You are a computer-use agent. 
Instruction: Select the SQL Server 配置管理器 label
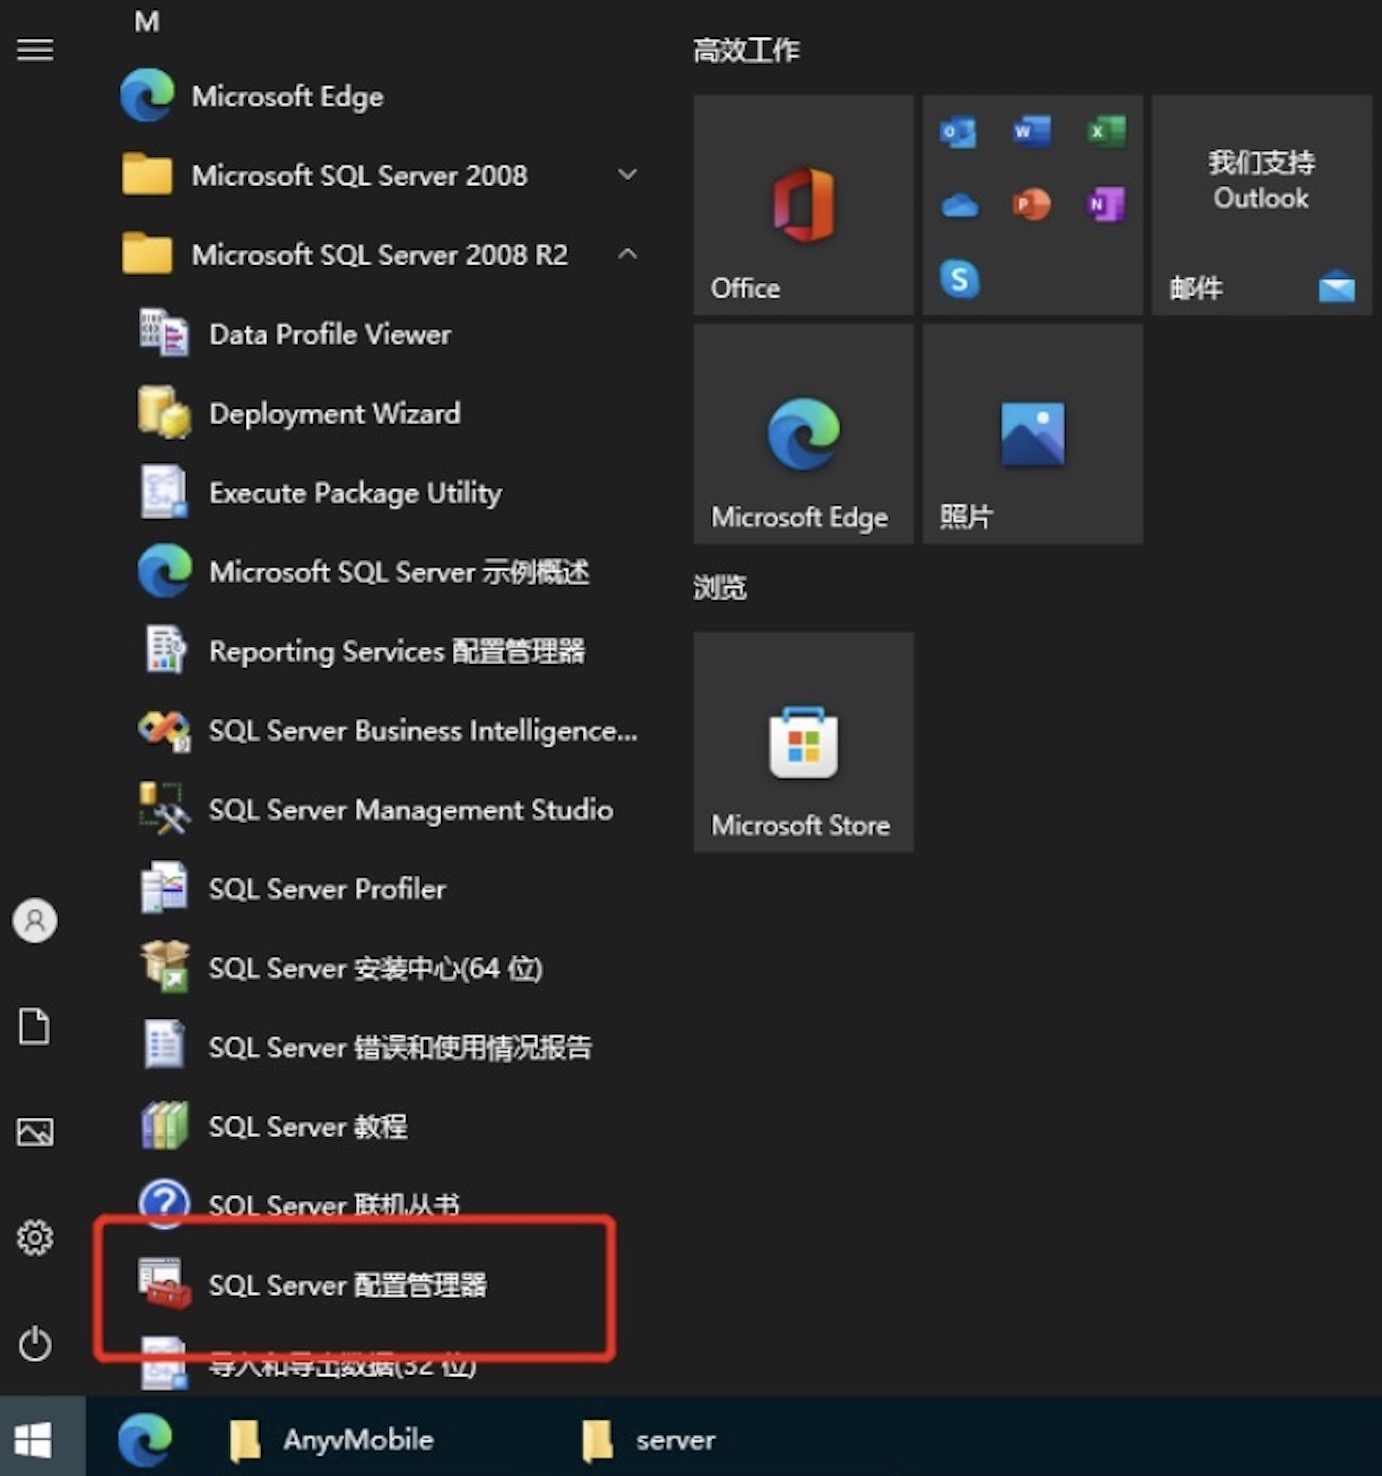[347, 1285]
